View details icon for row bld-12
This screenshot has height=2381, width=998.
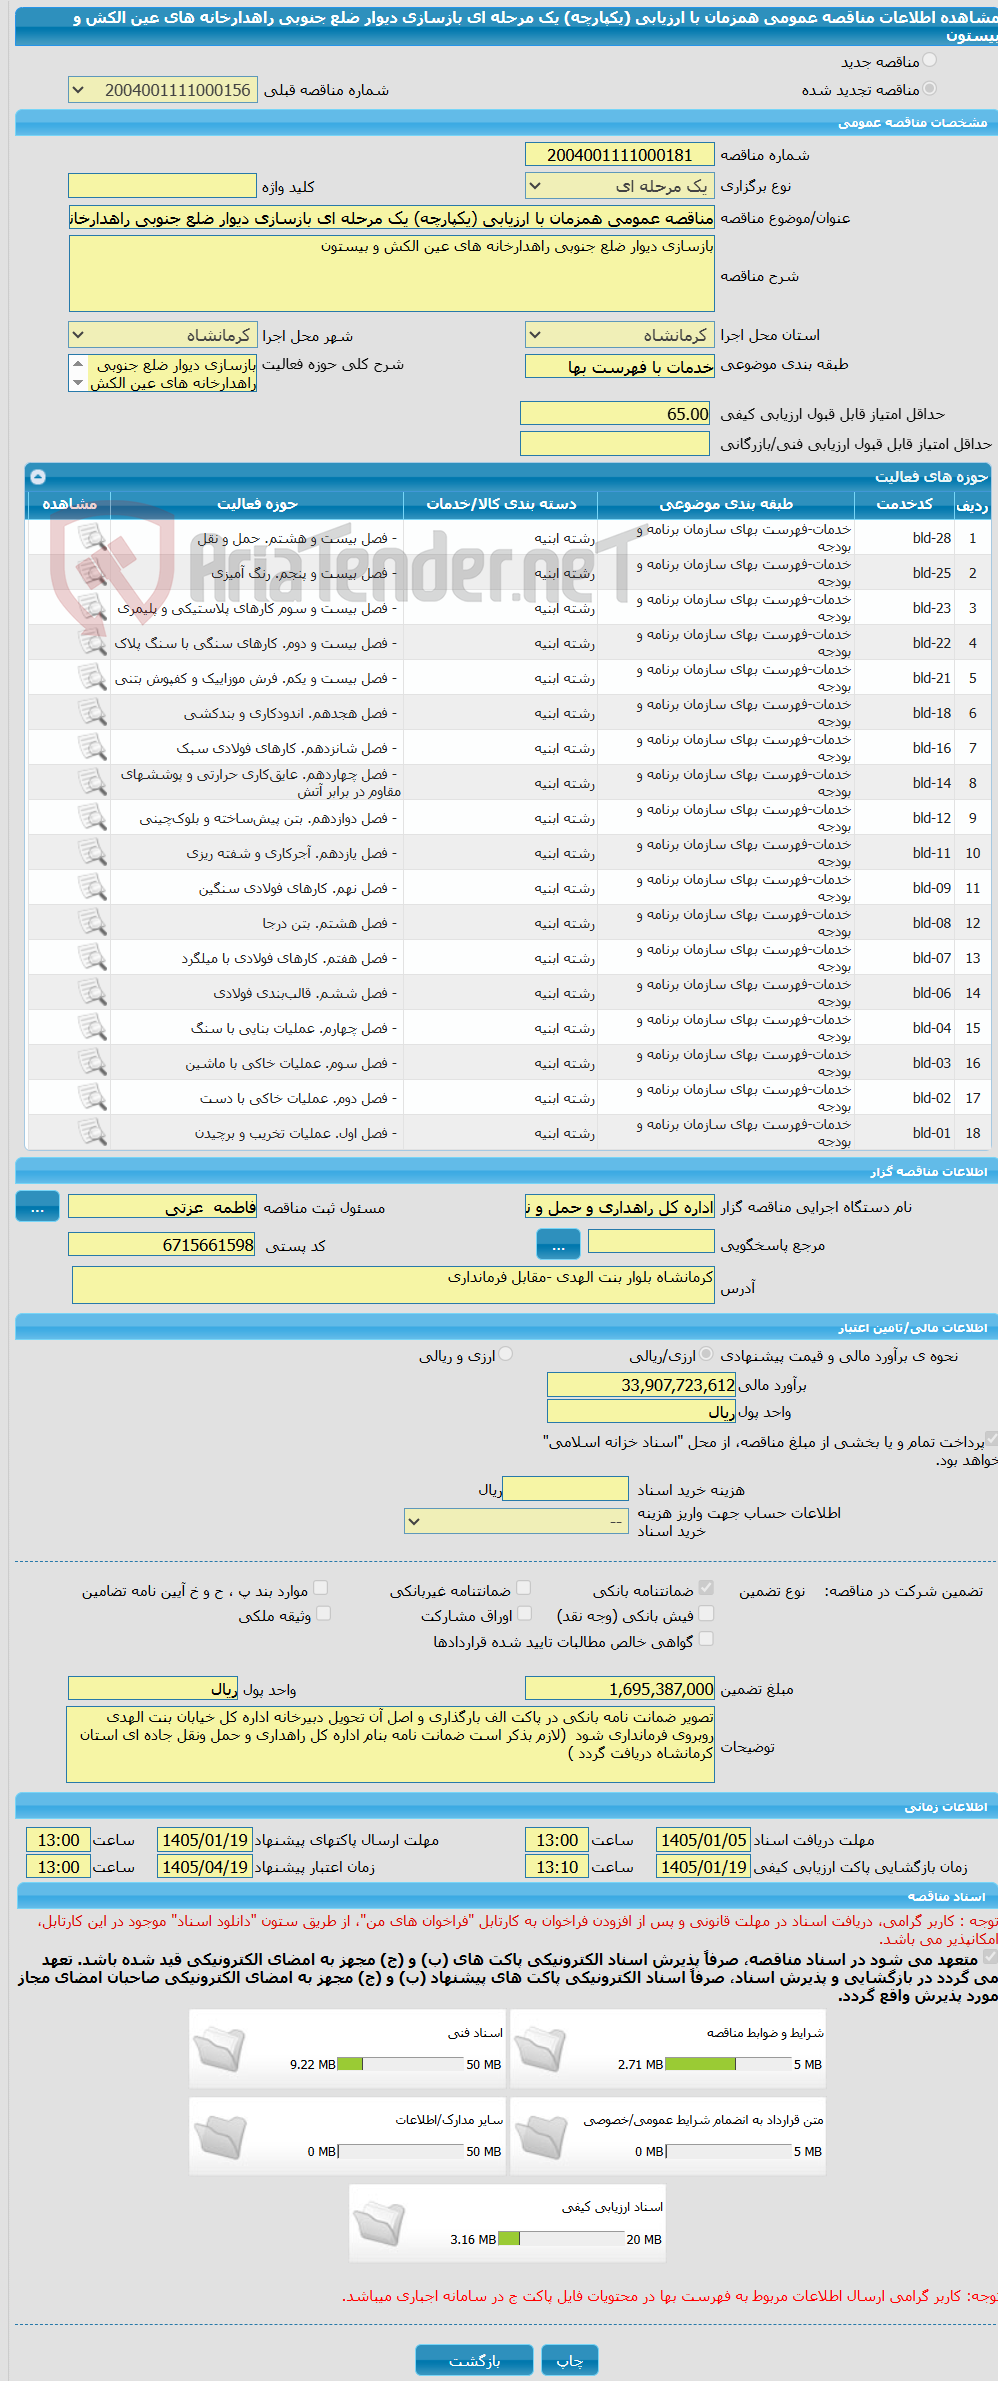coord(92,818)
